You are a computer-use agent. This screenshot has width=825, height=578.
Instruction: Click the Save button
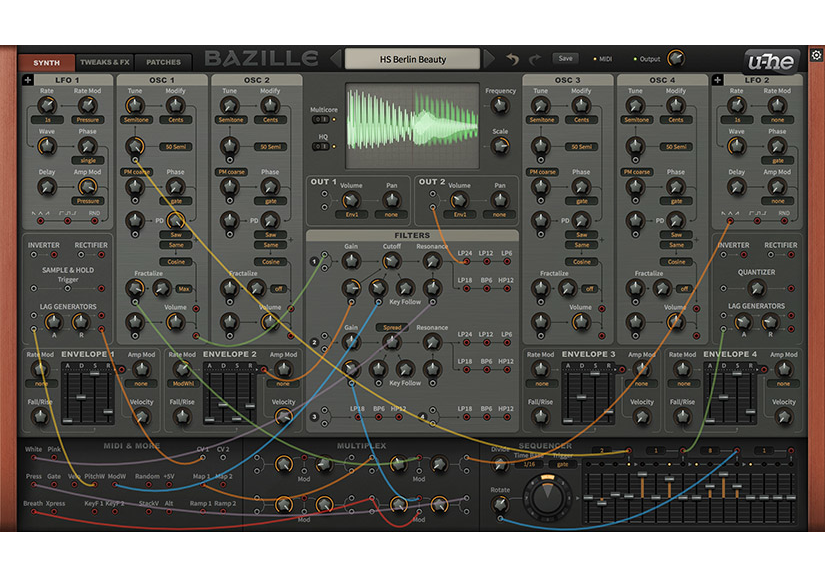pos(566,58)
